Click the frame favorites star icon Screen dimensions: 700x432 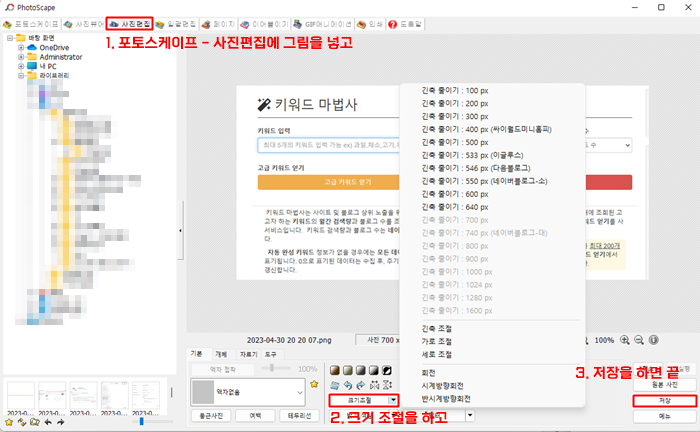tap(314, 384)
